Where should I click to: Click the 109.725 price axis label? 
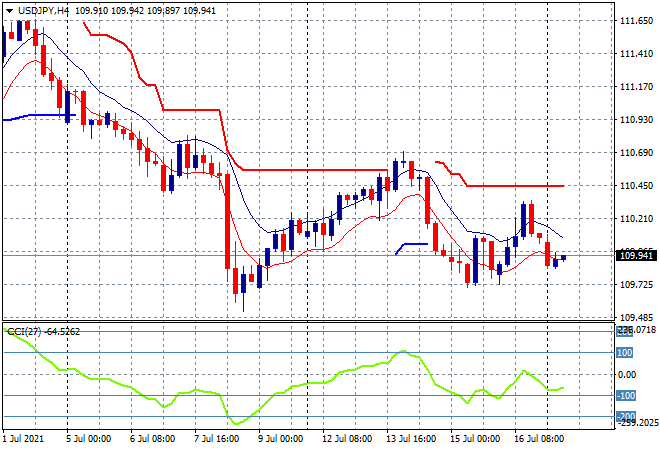click(636, 285)
